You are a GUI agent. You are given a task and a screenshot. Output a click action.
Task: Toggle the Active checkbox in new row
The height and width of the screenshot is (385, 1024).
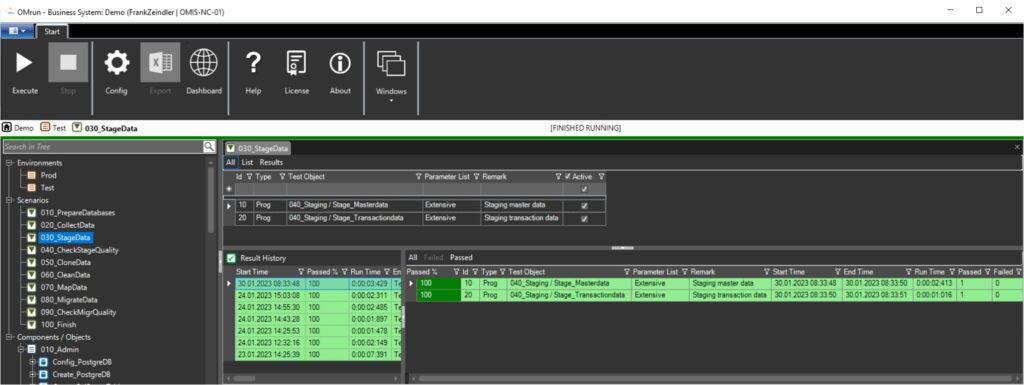(584, 189)
